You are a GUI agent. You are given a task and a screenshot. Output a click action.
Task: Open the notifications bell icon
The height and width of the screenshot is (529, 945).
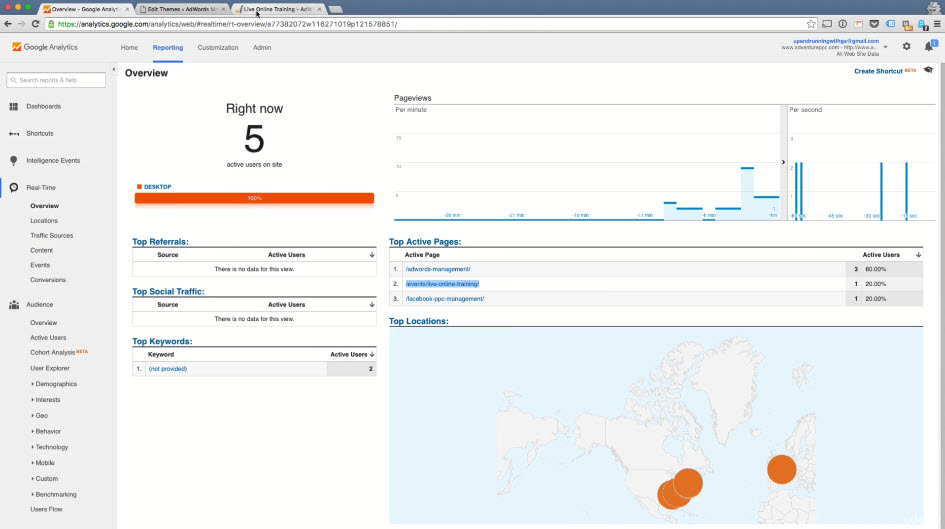(929, 46)
